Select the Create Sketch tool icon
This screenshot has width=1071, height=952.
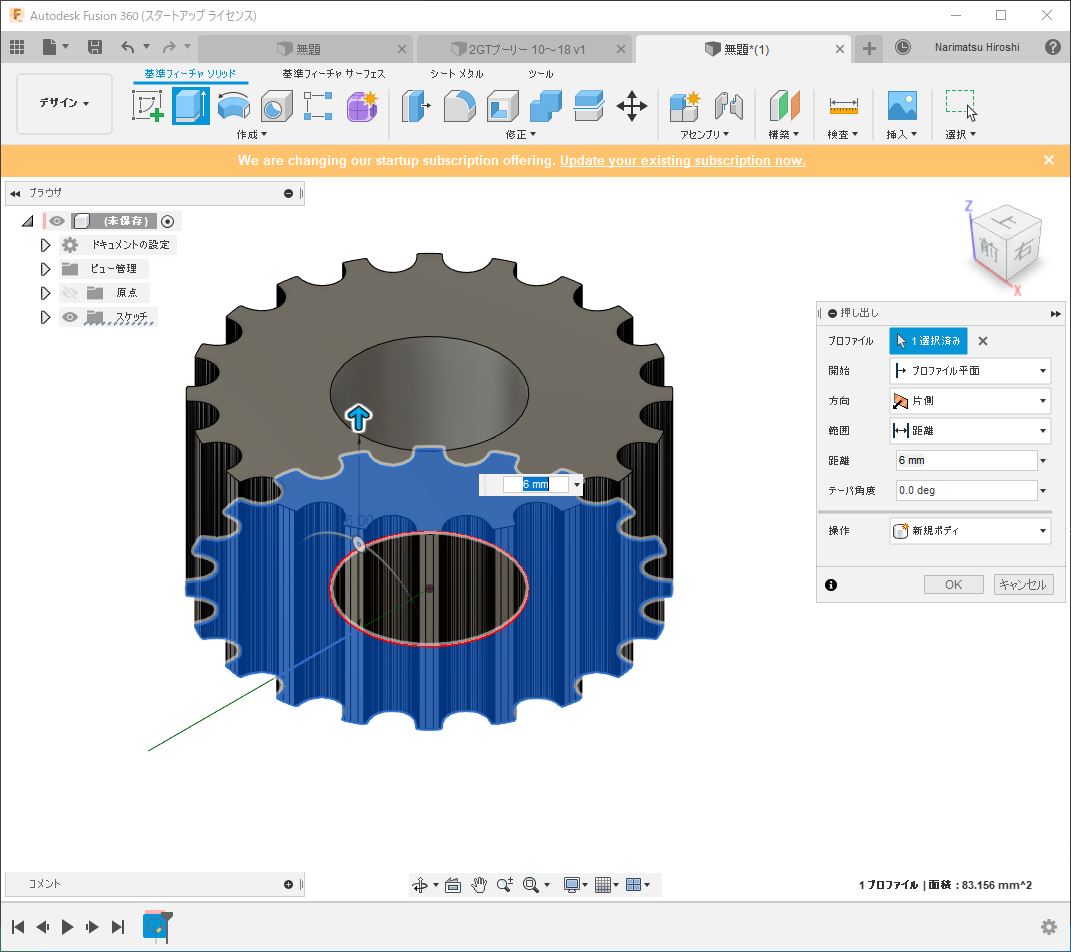(147, 106)
